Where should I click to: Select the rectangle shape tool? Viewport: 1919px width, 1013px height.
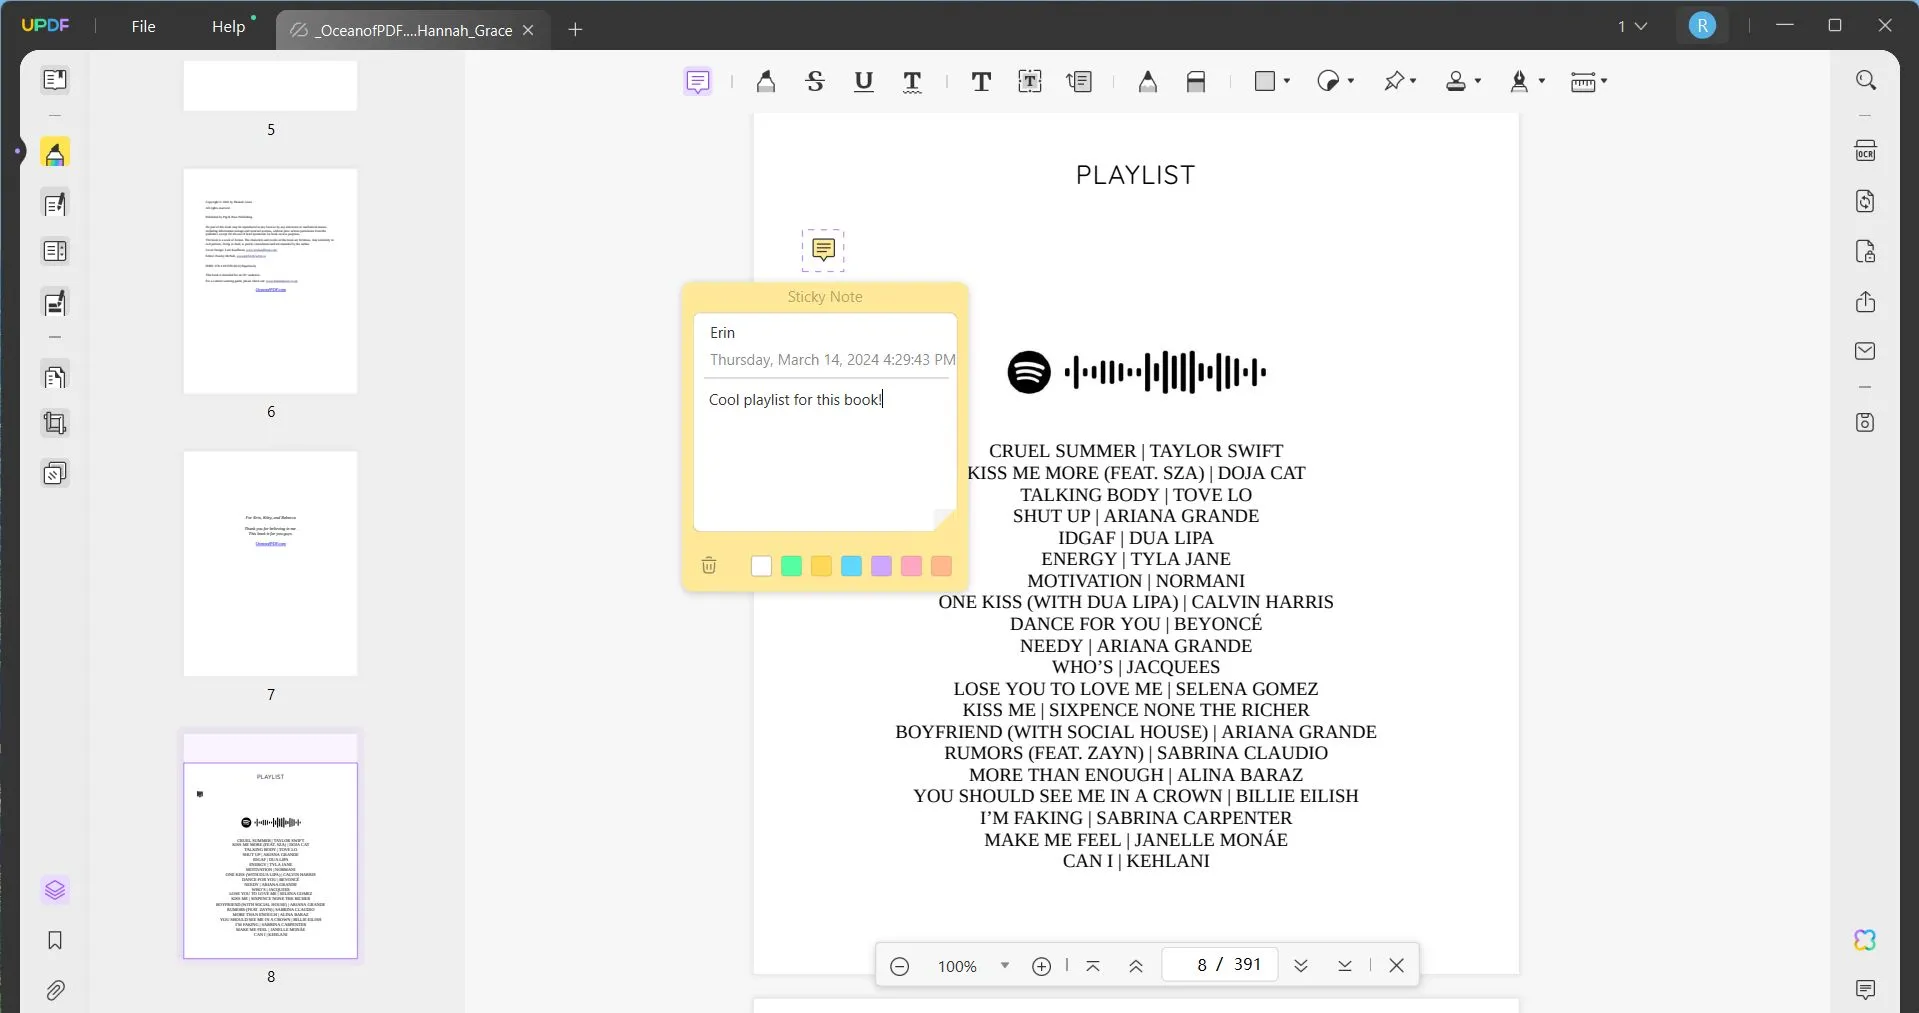(1265, 81)
